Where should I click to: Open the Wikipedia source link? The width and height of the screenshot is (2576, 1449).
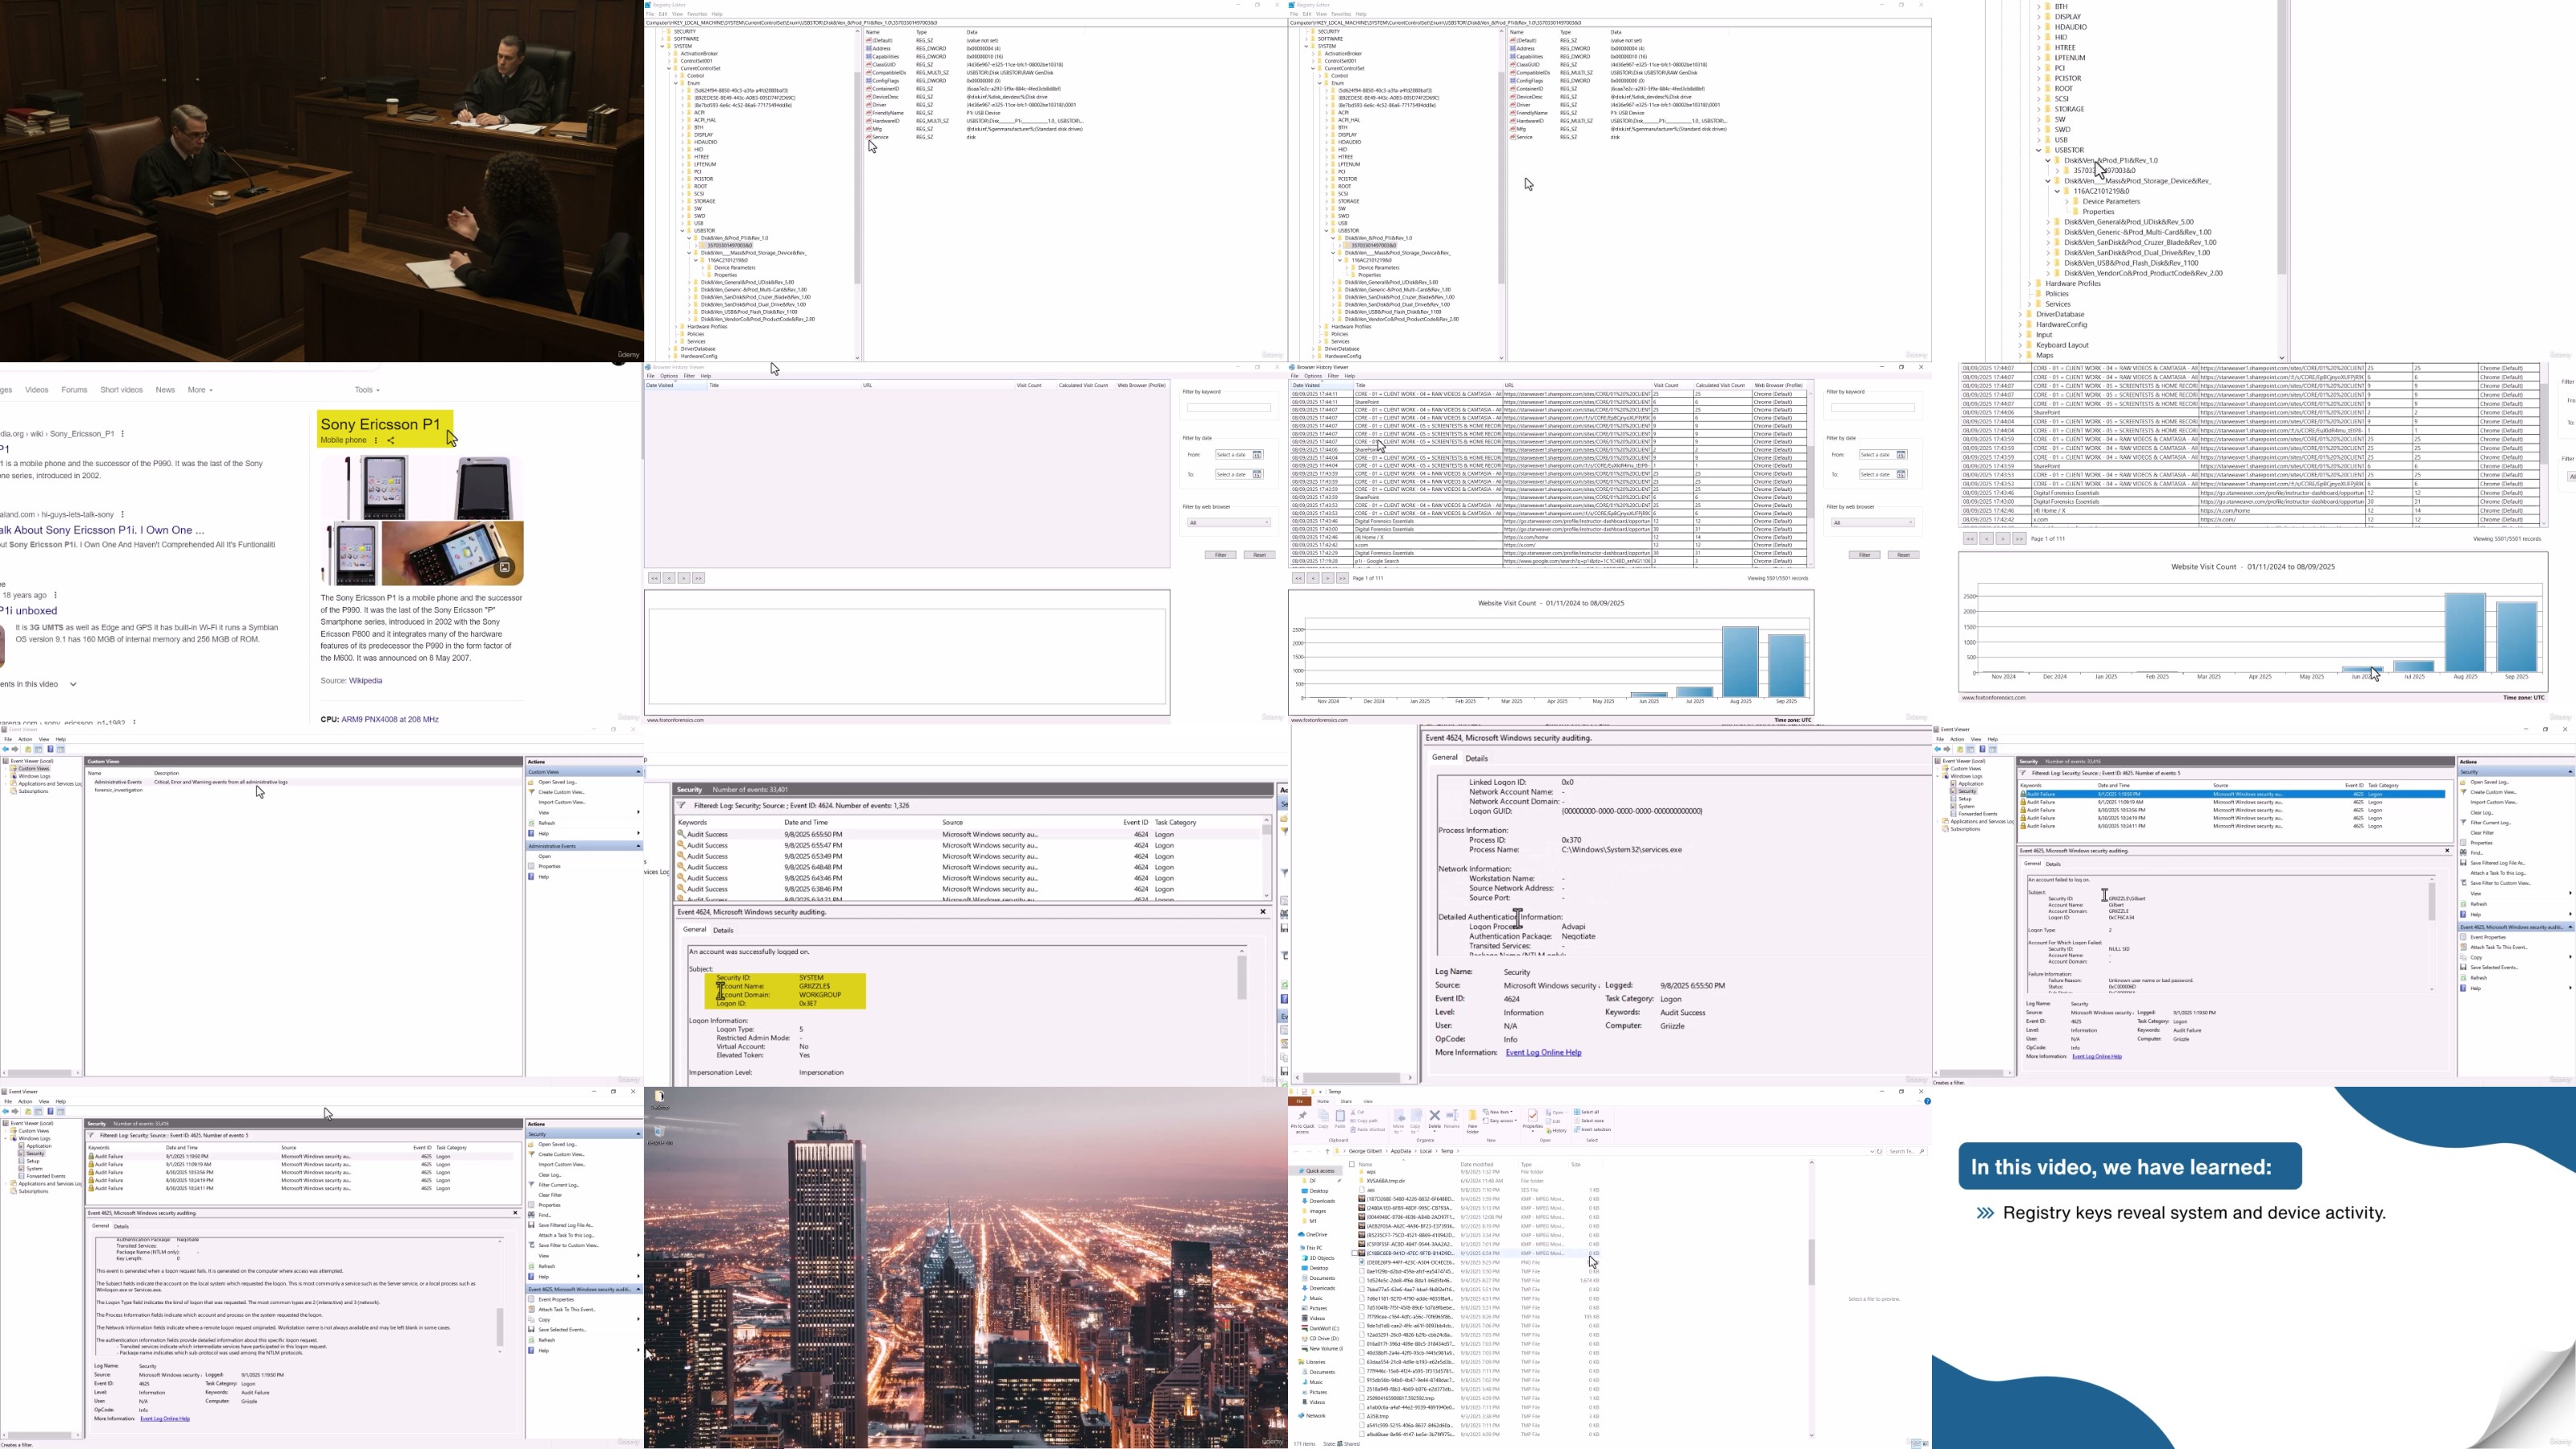coord(365,681)
